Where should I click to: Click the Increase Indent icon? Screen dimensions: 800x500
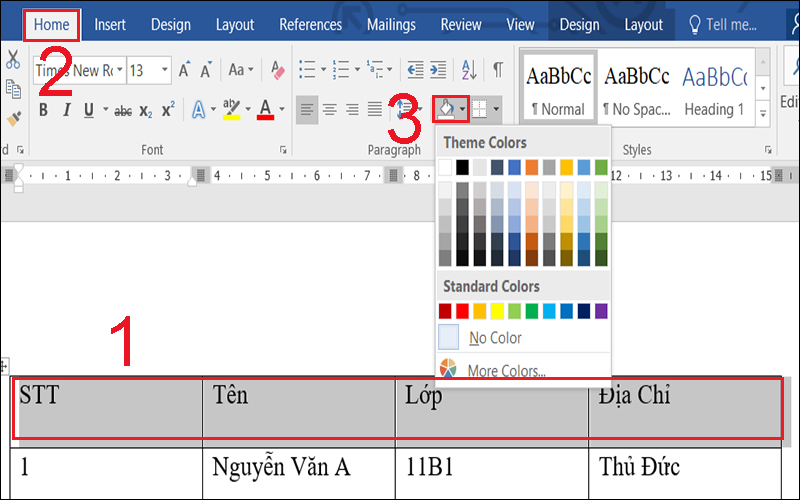click(x=438, y=70)
